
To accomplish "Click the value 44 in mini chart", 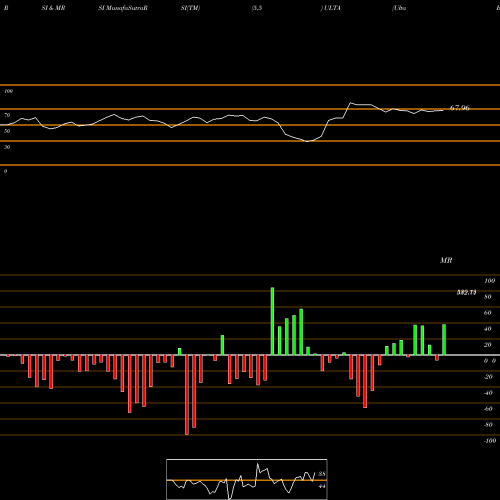I will pos(322,486).
